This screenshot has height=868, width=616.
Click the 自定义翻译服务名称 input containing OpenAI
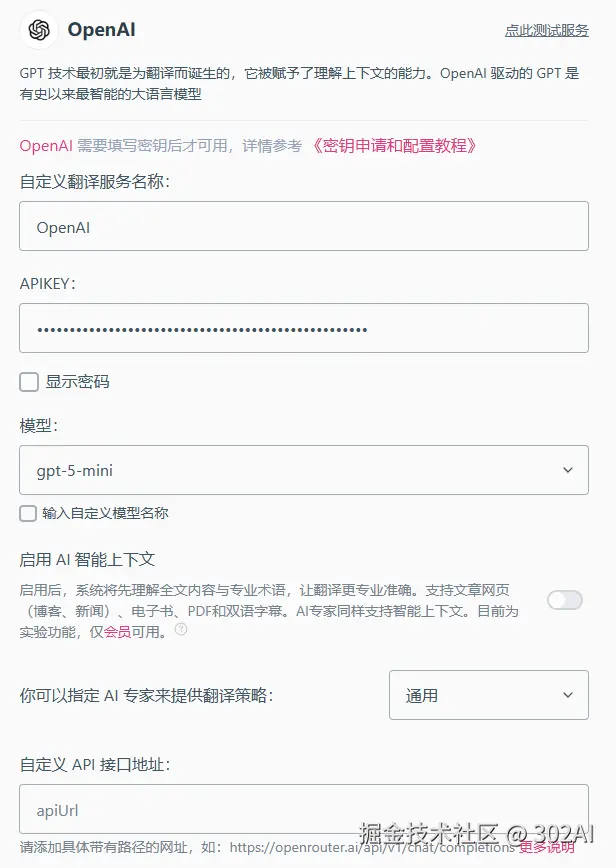303,227
